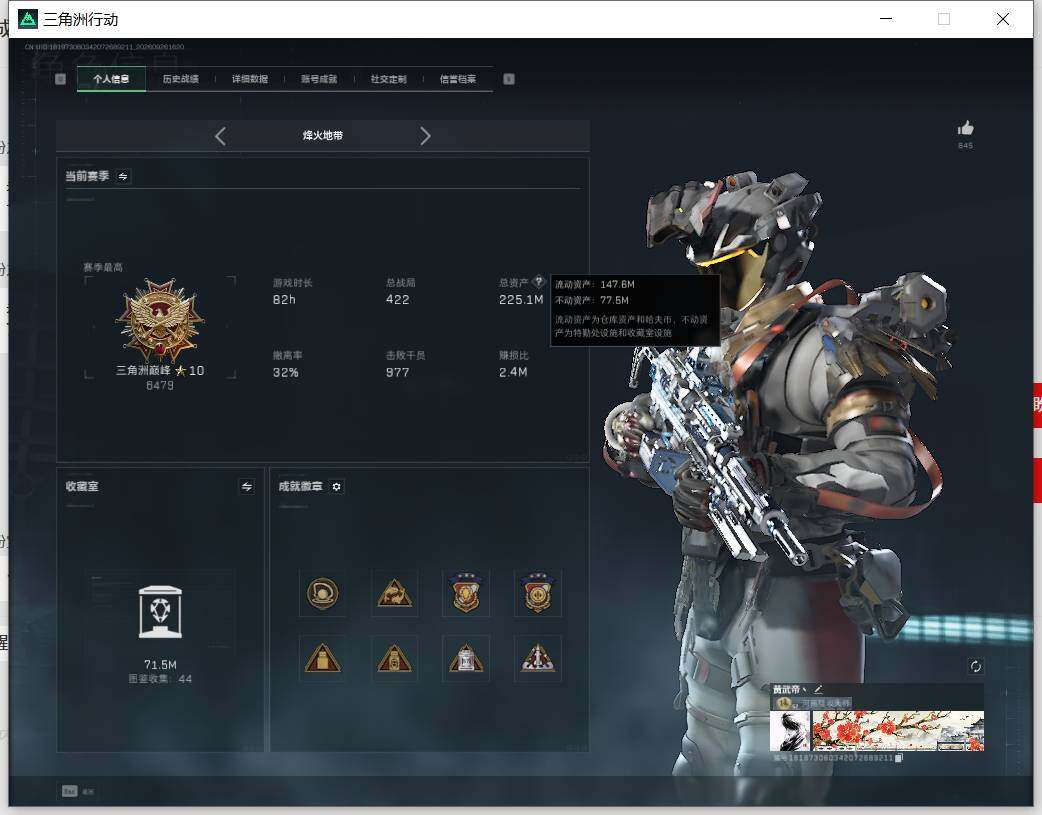1042x815 pixels.
Task: Select the first shield crest badge with stars
Action: (x=466, y=593)
